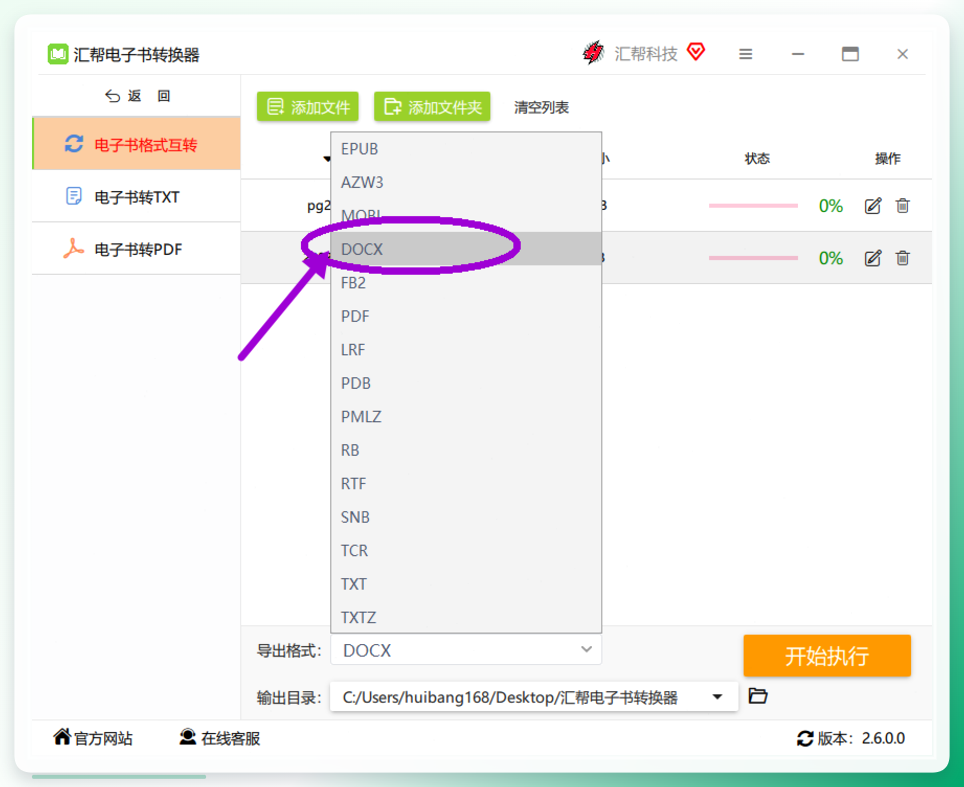Choose PDF in format list
The width and height of the screenshot is (964, 787).
[x=466, y=316]
